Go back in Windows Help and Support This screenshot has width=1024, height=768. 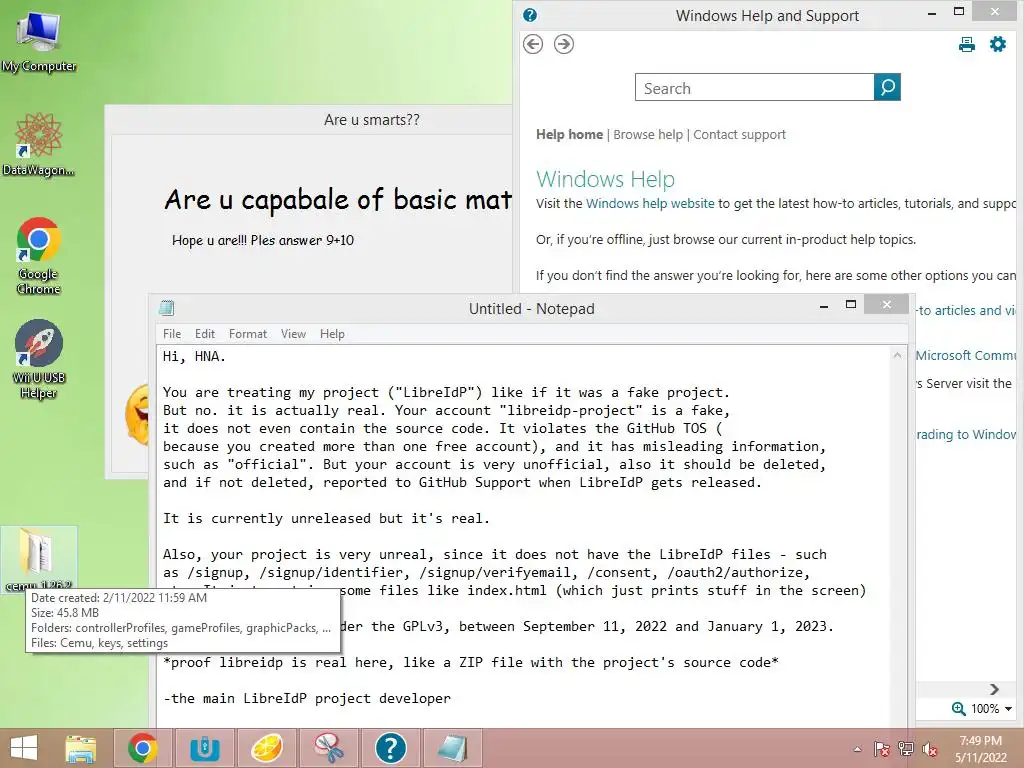click(533, 44)
